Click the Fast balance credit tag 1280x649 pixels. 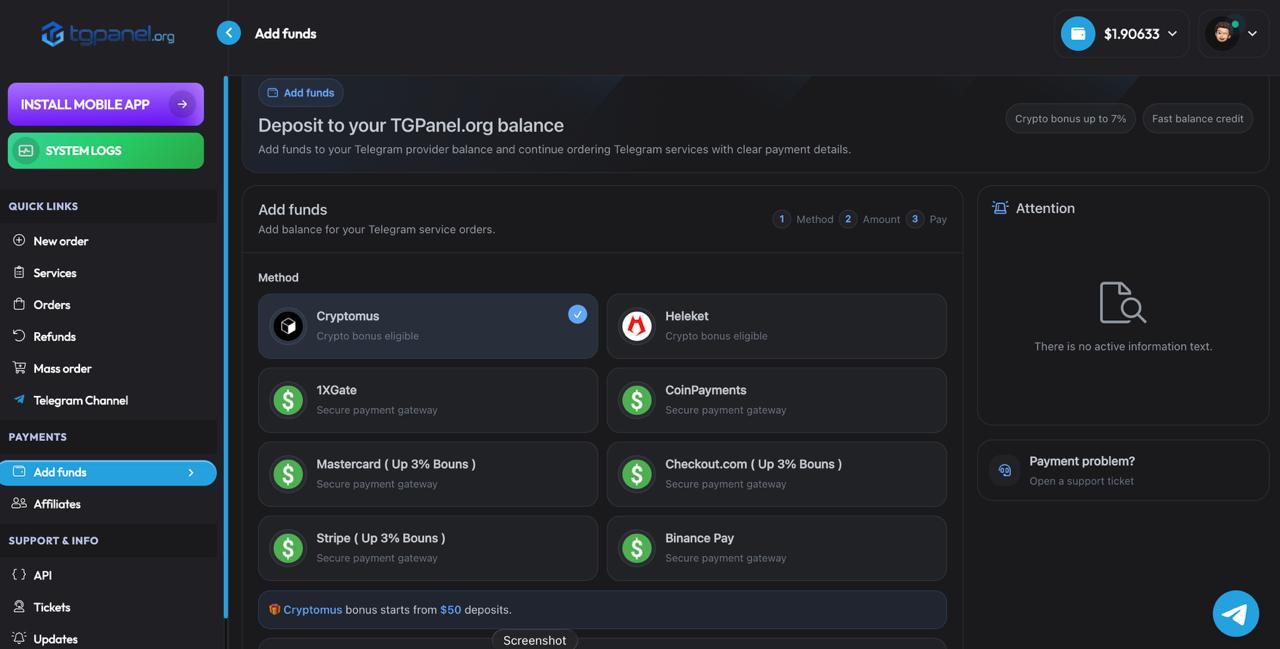pyautogui.click(x=1197, y=119)
